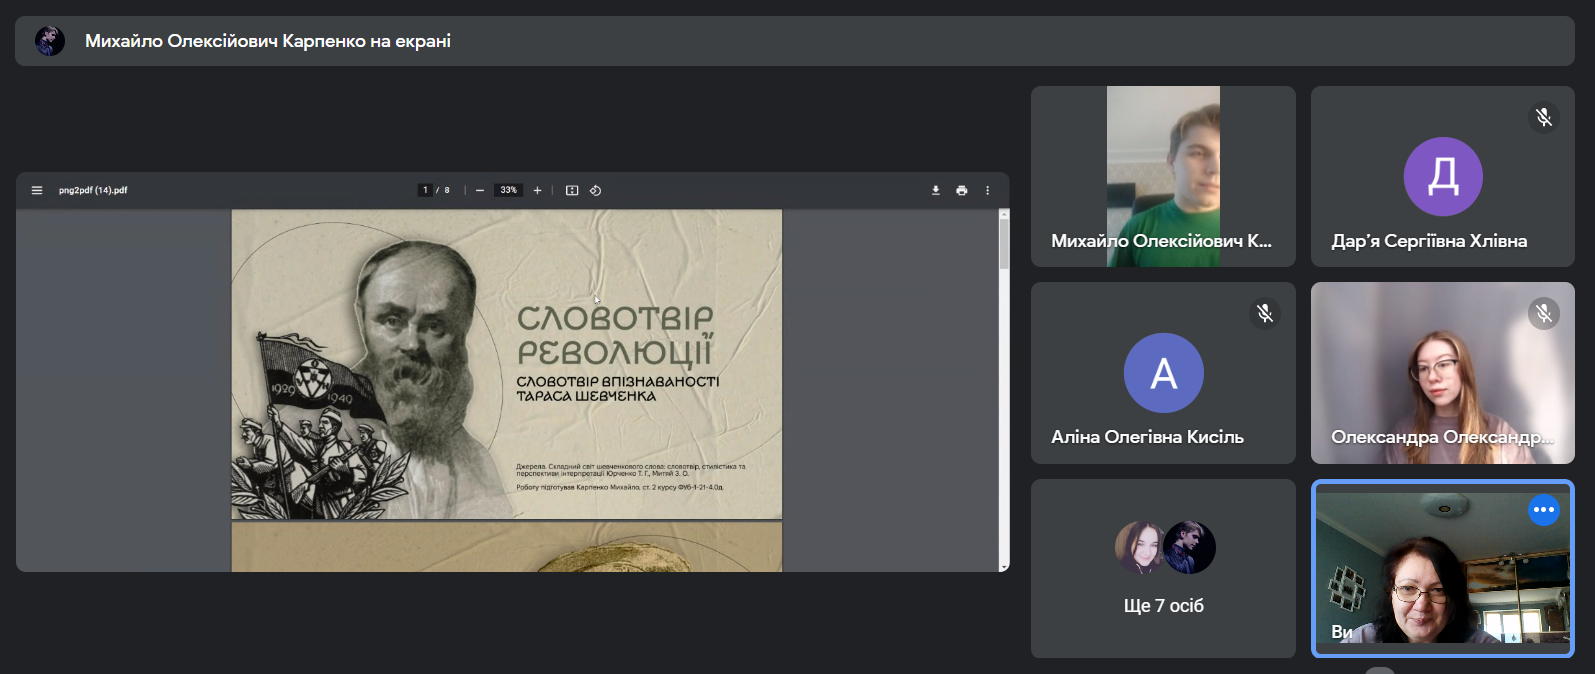
Task: Print the PDF document
Action: (x=962, y=190)
